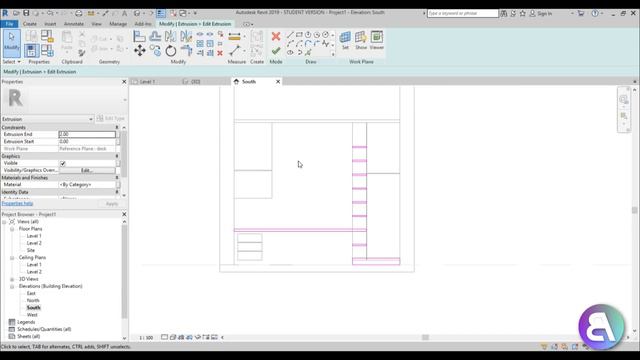Select the Move tool (four arrows)

(x=140, y=51)
